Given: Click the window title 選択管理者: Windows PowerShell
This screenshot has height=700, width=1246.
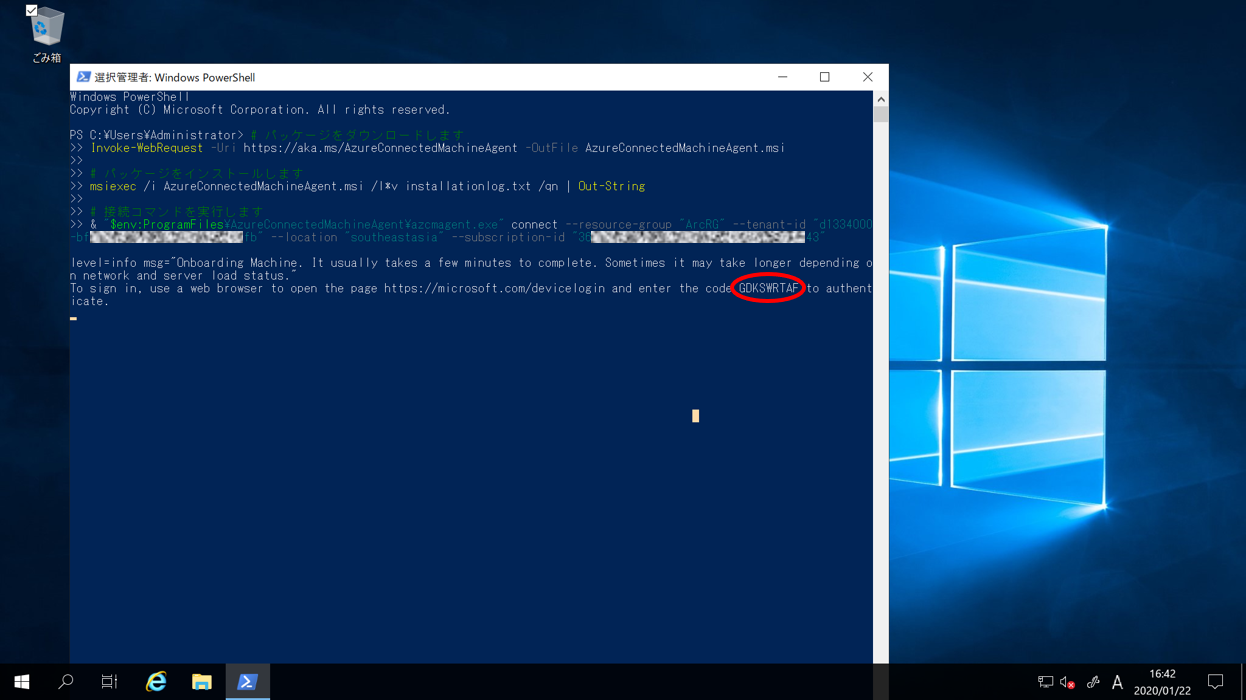Looking at the screenshot, I should (x=175, y=77).
